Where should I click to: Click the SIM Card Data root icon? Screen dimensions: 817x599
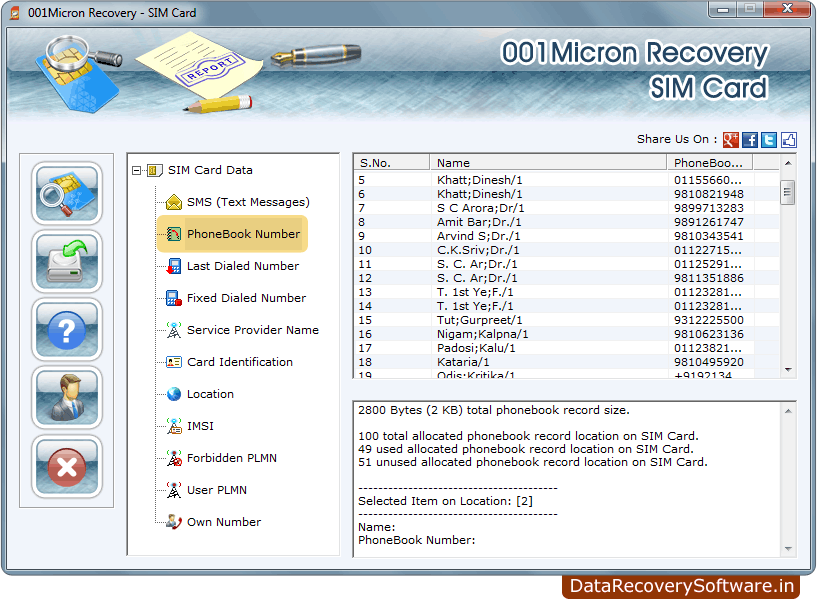(155, 170)
